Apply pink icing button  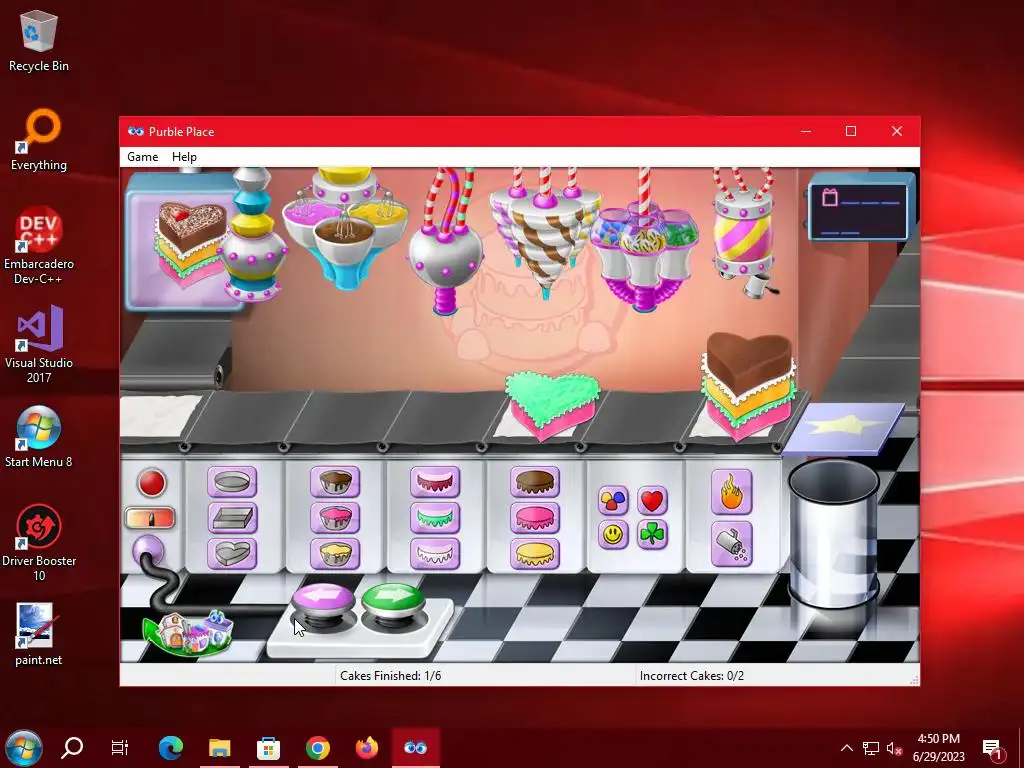point(535,518)
